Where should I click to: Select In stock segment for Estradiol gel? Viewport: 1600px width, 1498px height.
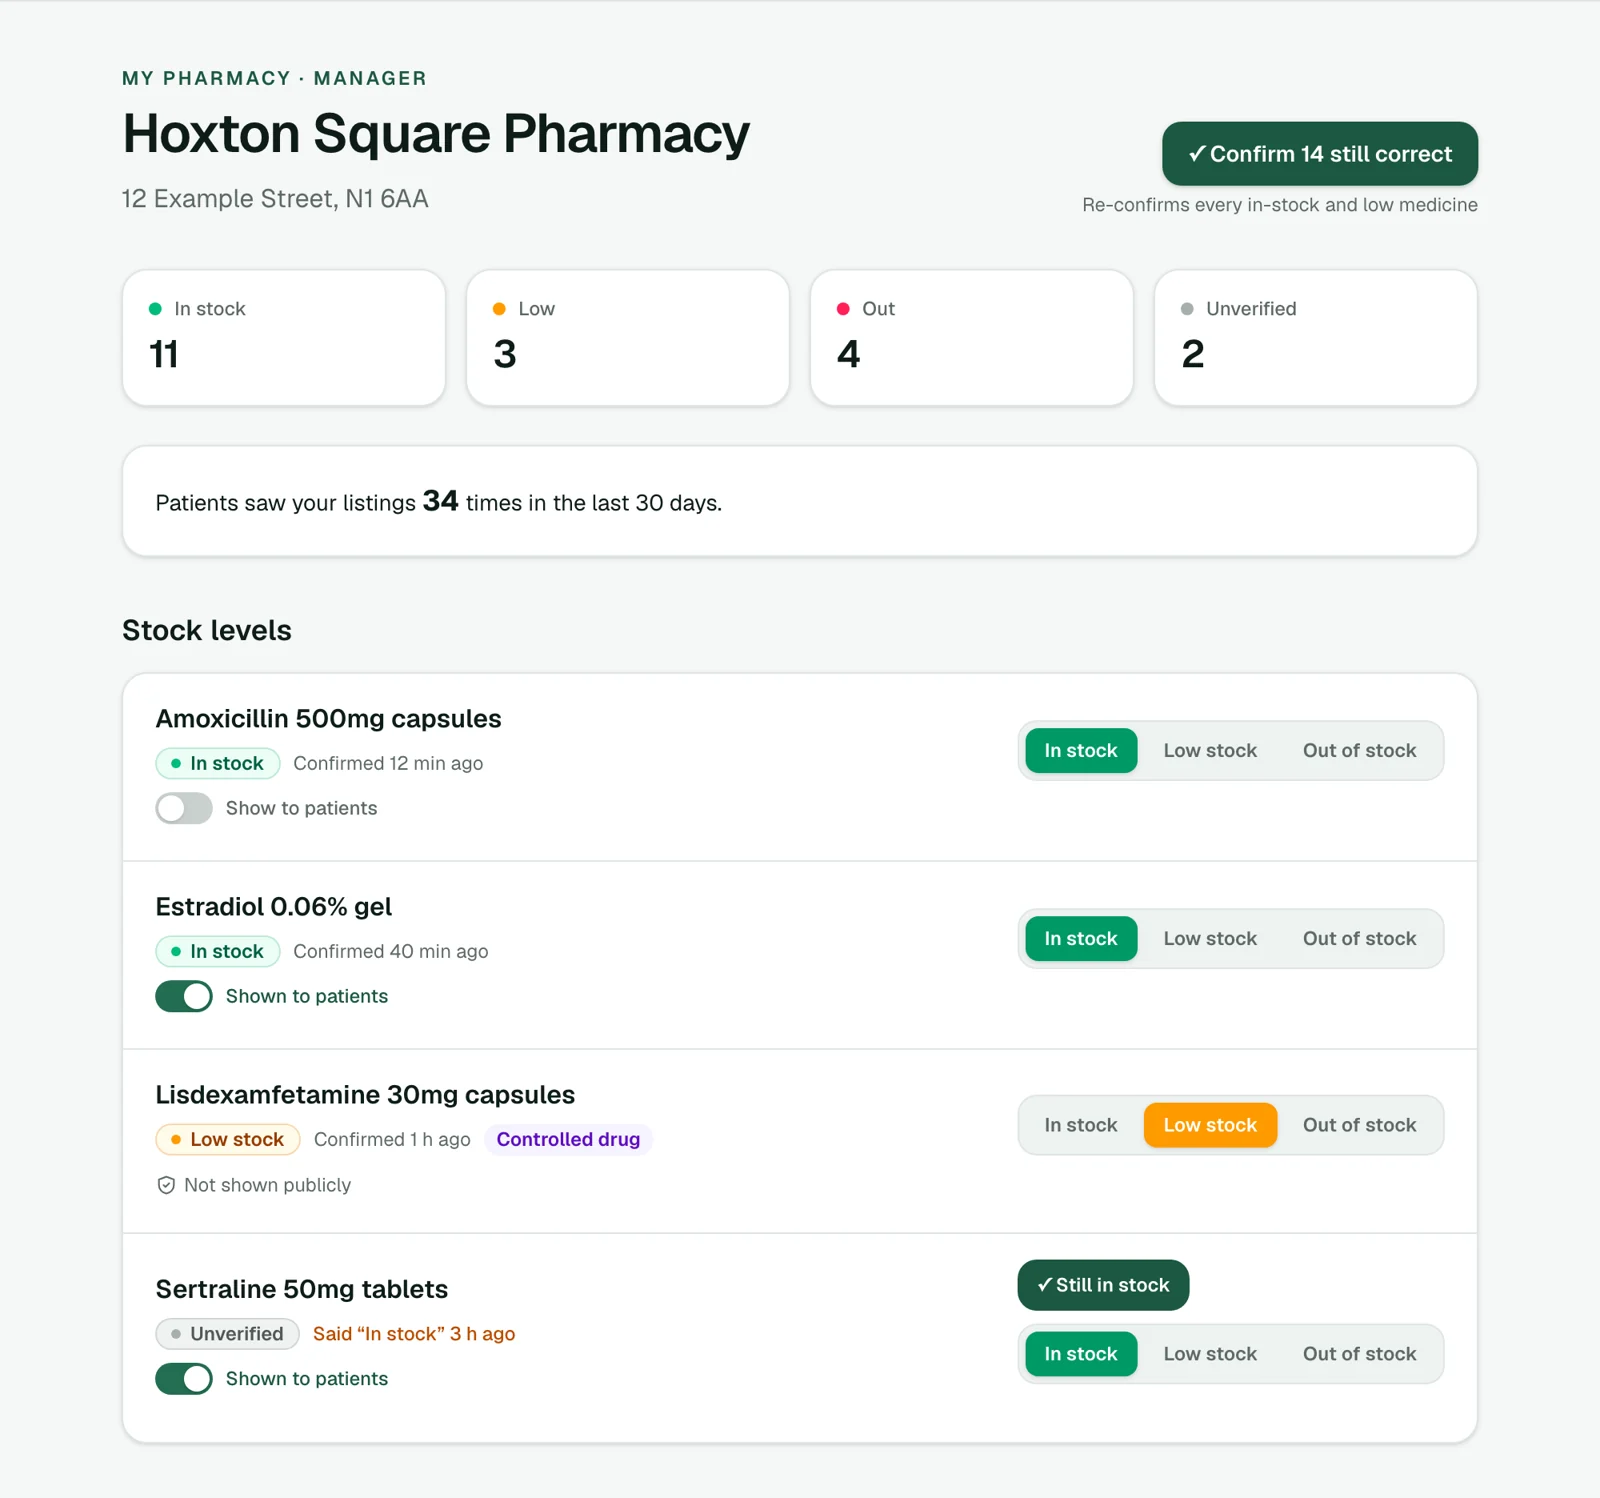point(1081,939)
